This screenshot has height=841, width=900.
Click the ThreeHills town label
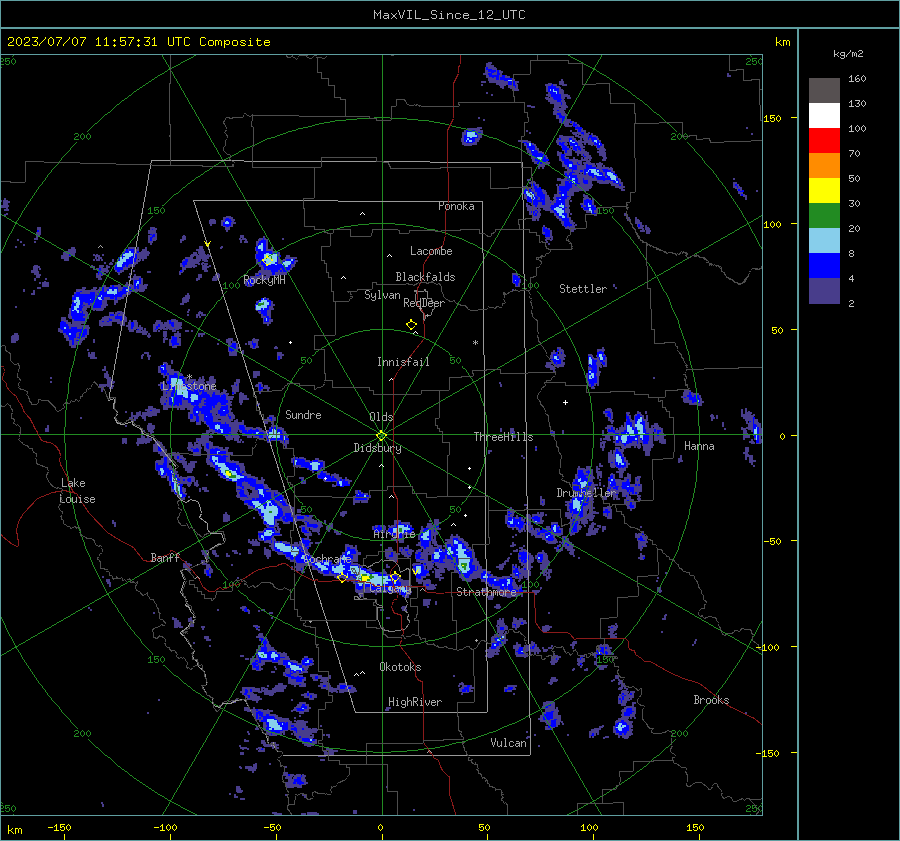[503, 437]
